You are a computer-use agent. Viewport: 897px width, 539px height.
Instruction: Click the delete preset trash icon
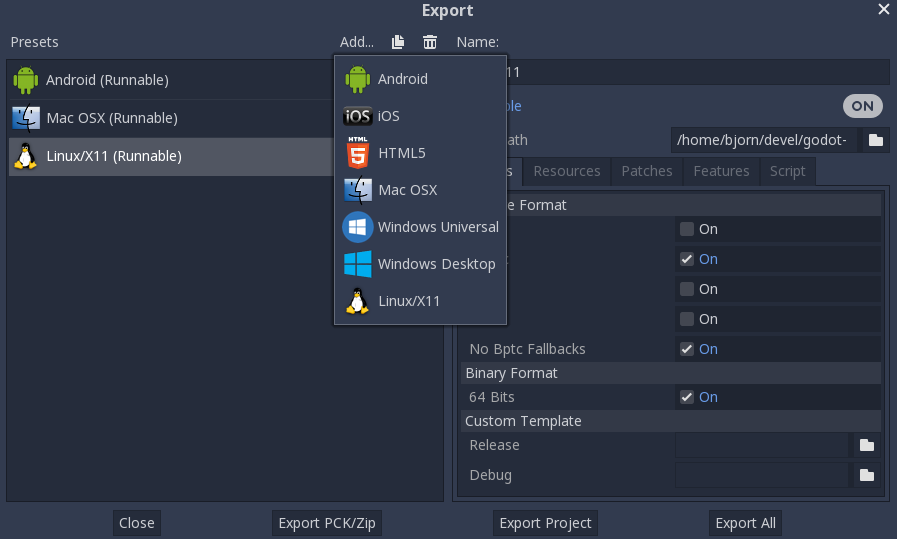click(x=430, y=42)
